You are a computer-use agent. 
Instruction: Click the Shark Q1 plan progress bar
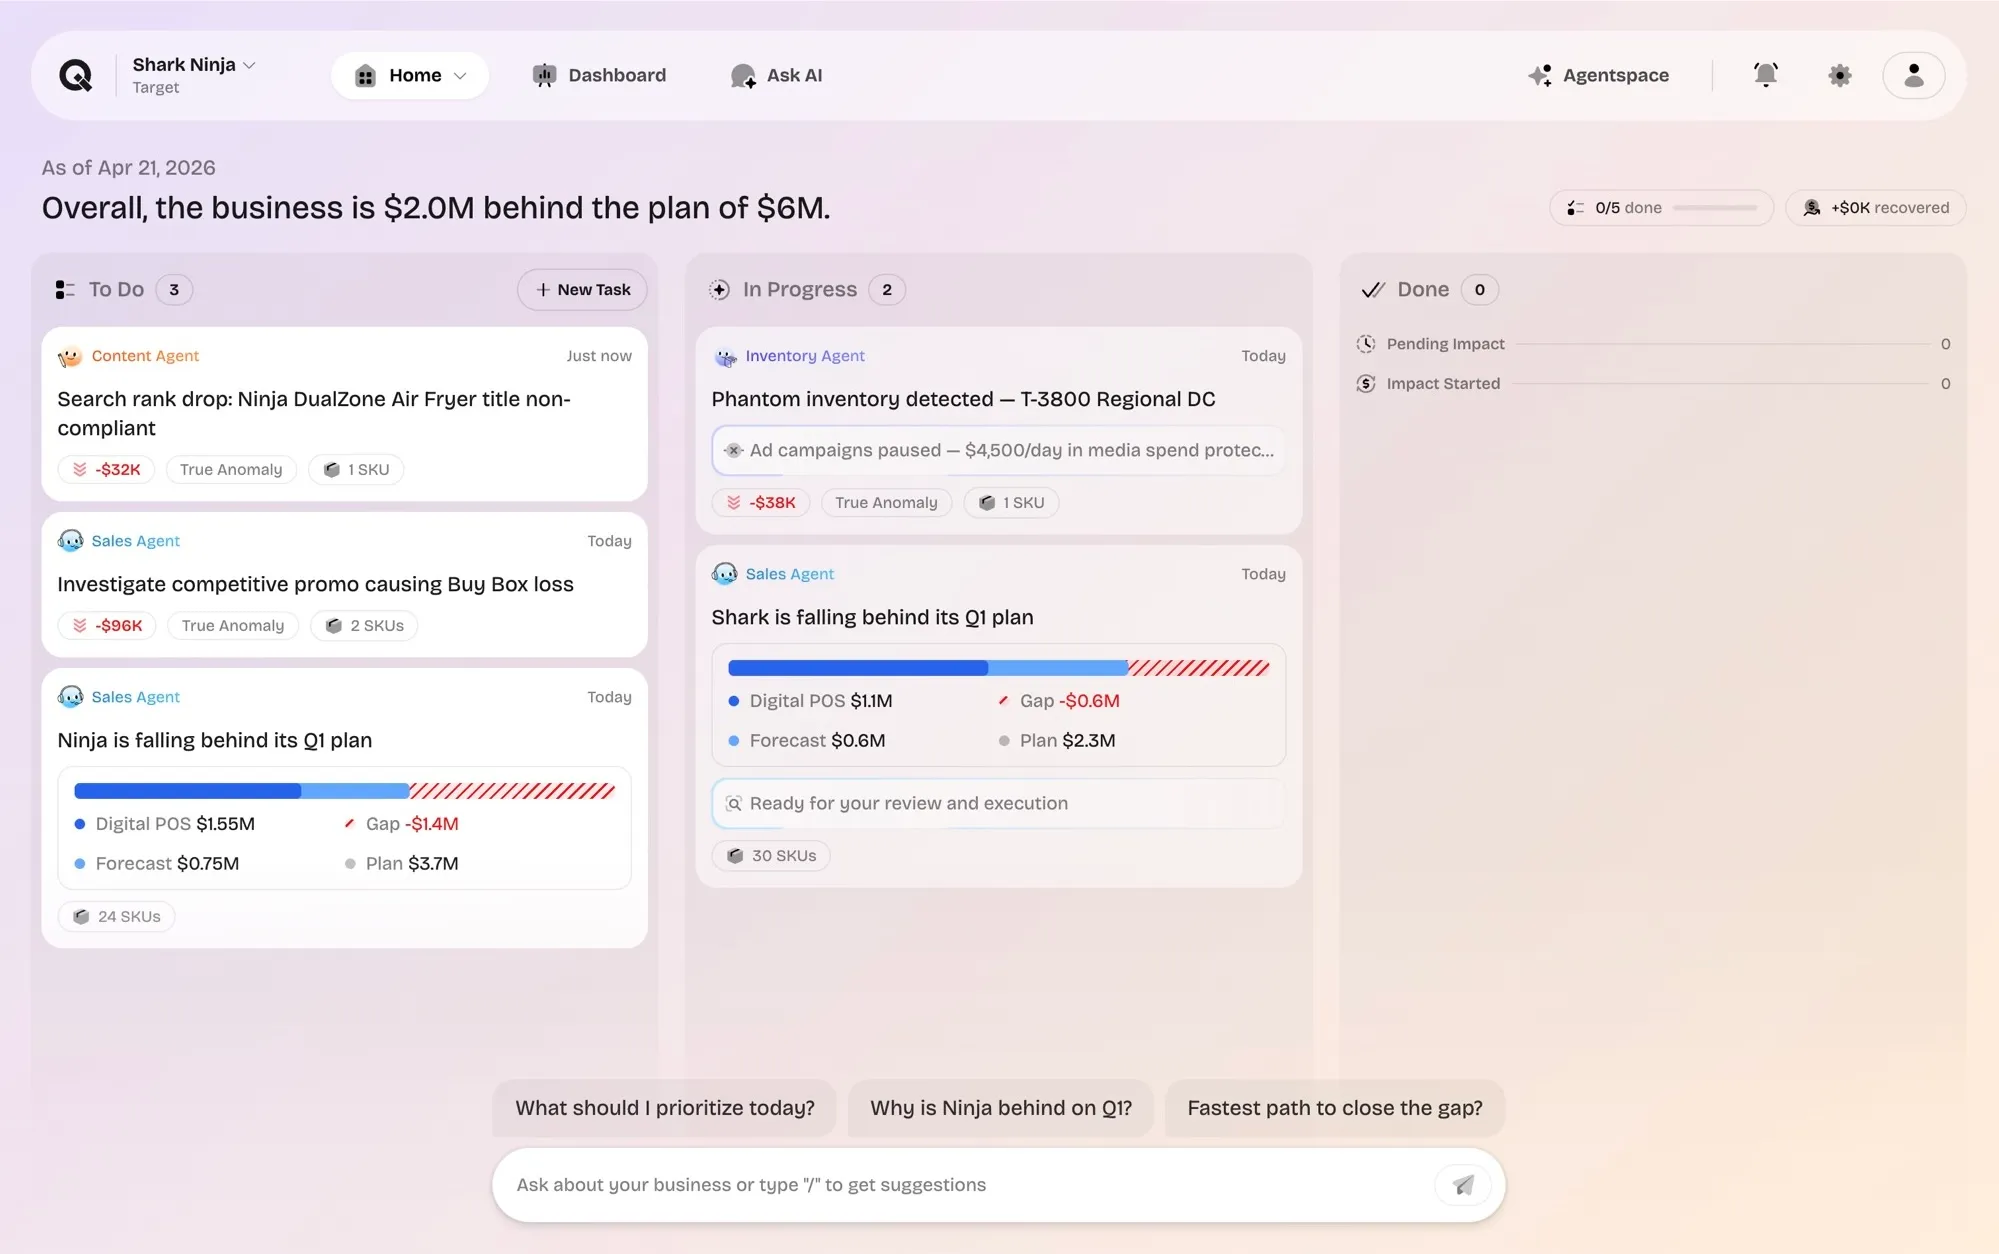coord(999,668)
